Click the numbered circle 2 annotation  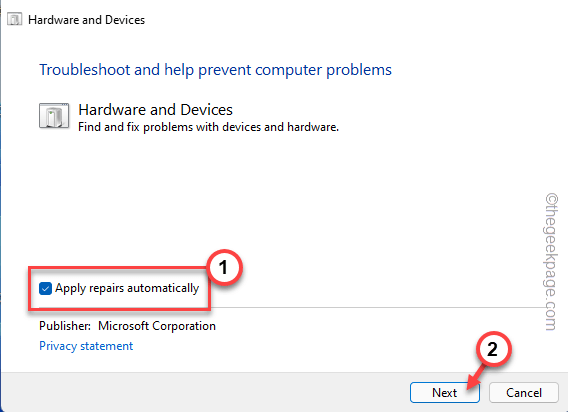point(493,350)
